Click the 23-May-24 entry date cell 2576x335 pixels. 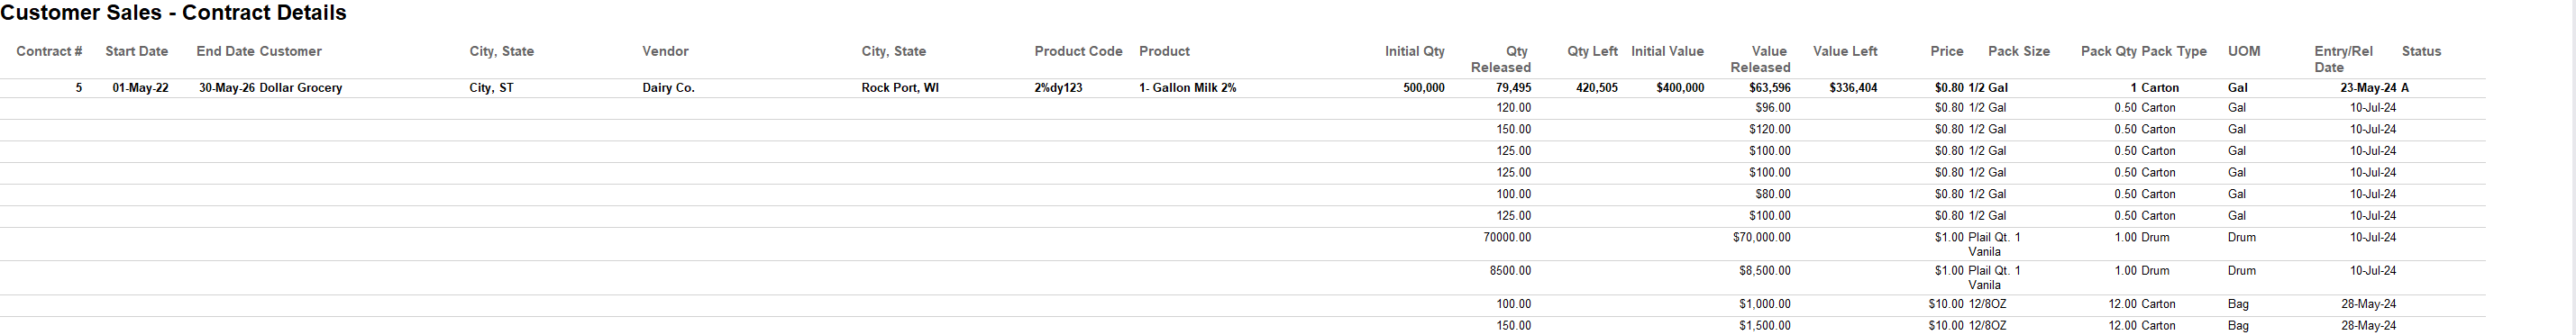point(2368,88)
